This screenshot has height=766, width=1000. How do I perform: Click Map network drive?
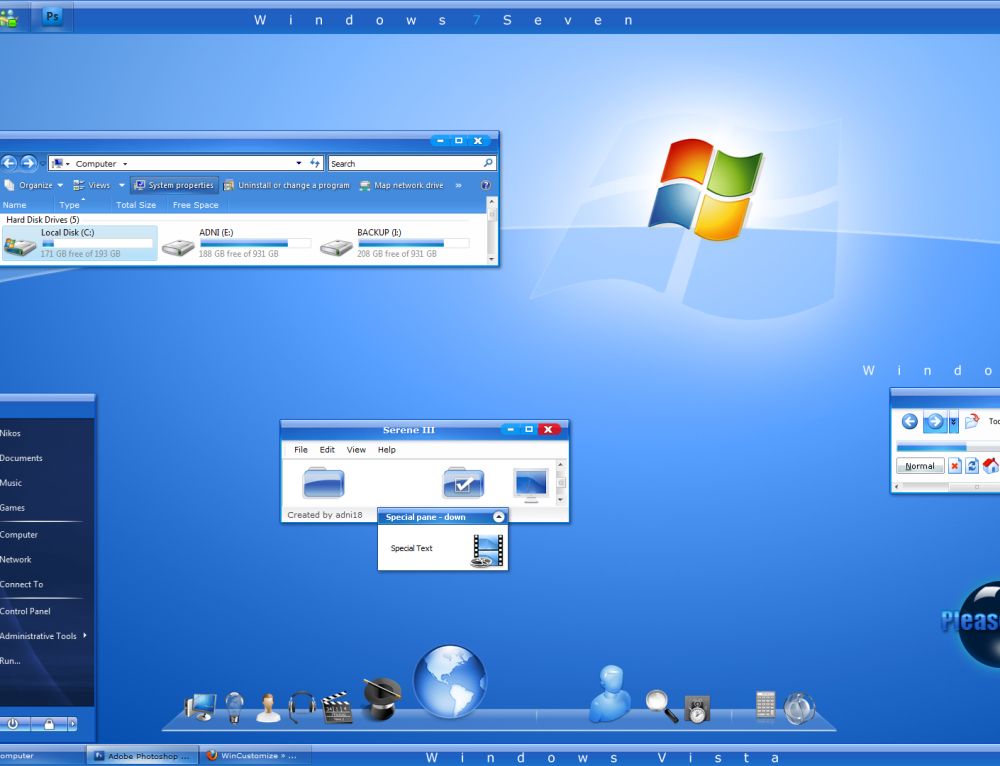(402, 185)
